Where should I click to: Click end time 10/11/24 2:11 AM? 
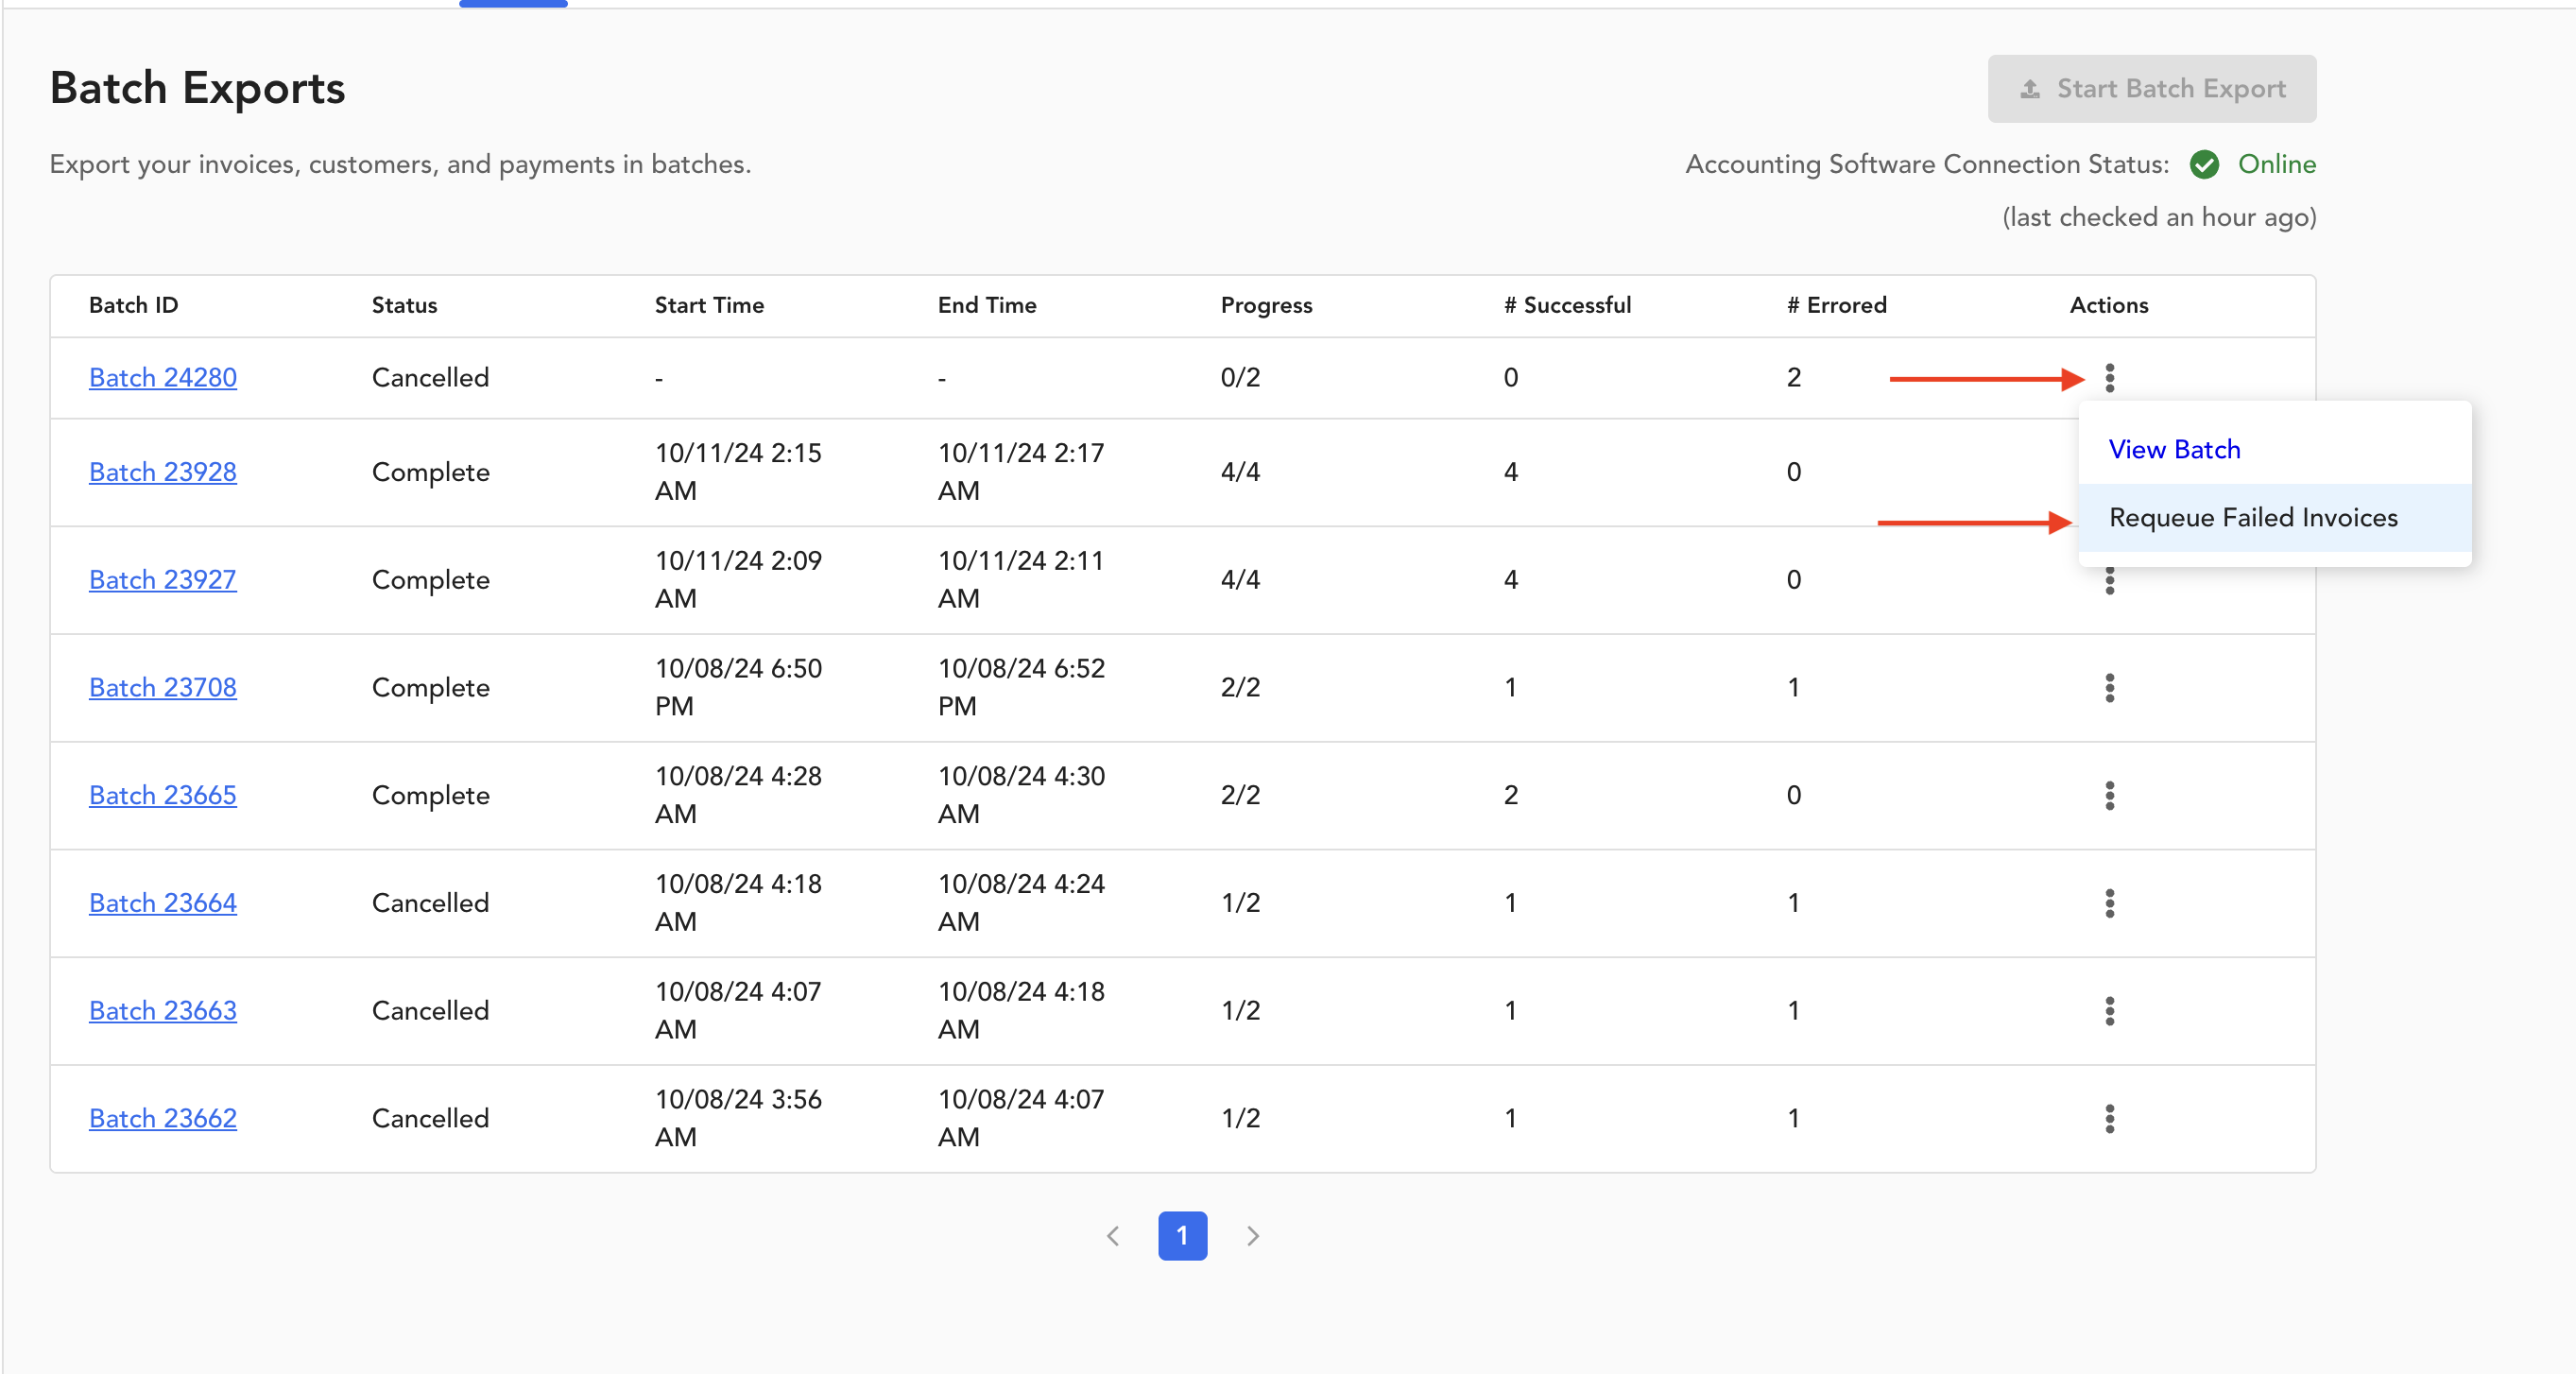click(1021, 580)
